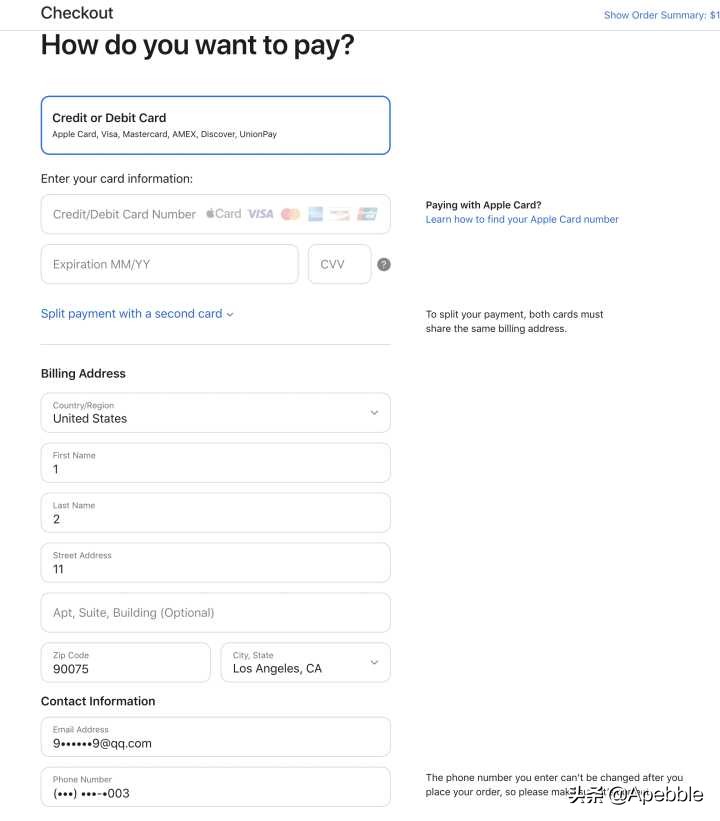Viewport: 720px width, 821px height.
Task: Click the American Express logo icon
Action: (315, 214)
